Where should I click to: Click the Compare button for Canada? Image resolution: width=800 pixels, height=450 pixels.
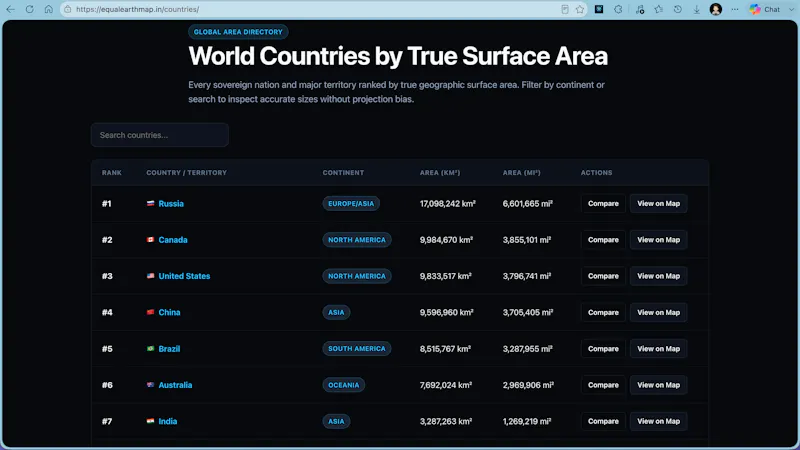603,240
